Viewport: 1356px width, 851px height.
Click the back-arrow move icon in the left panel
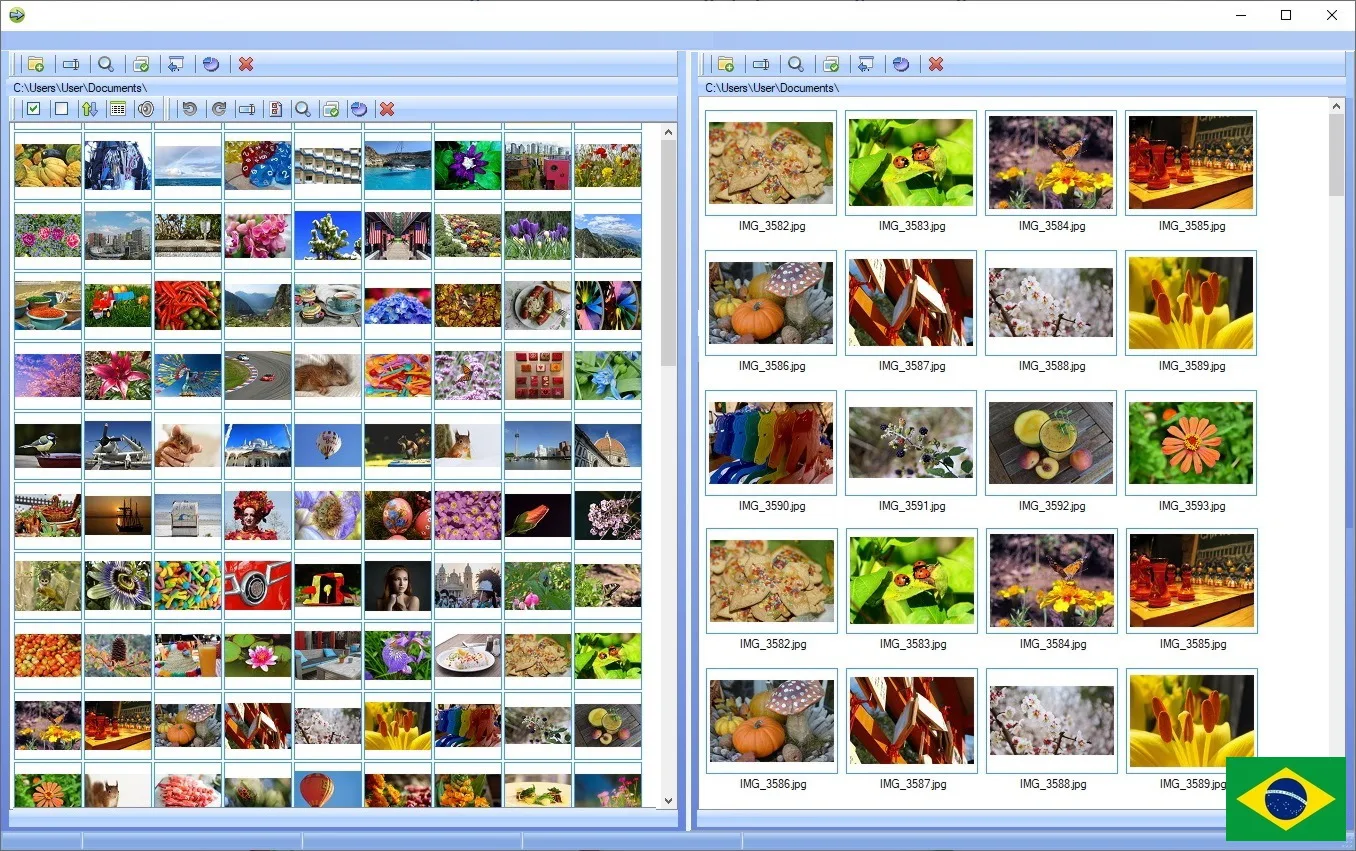tap(176, 64)
